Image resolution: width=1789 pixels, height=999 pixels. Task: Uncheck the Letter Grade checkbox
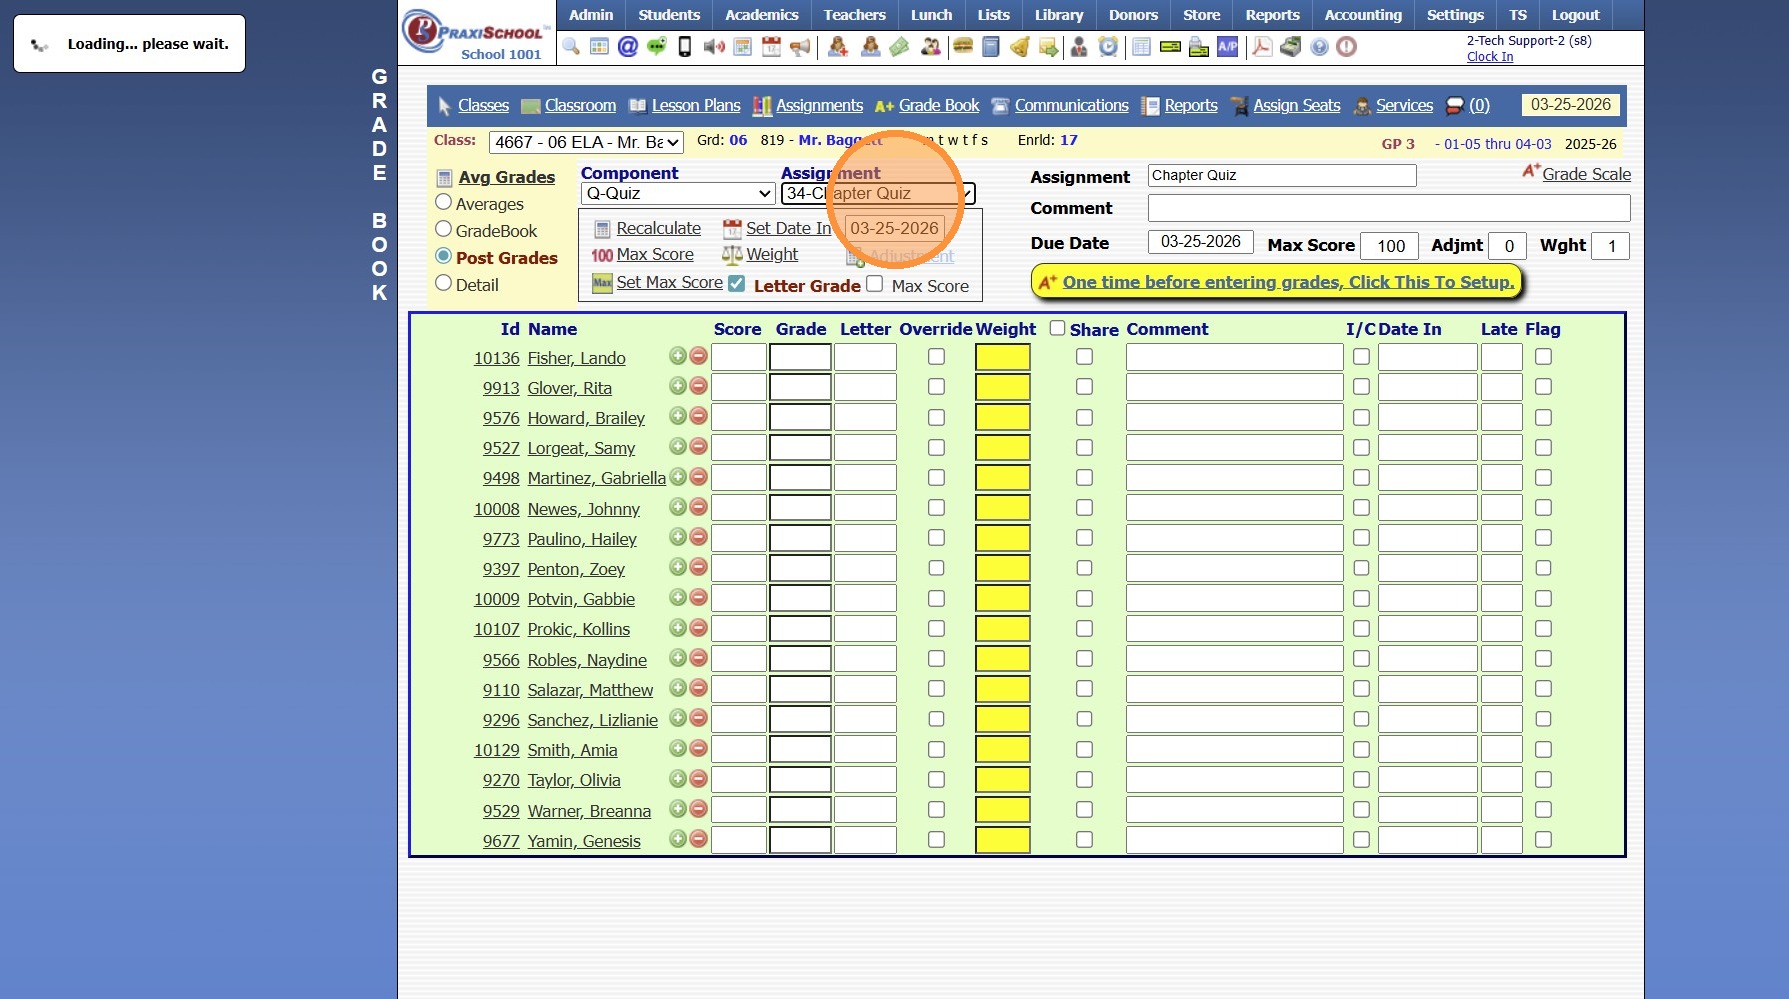(737, 284)
